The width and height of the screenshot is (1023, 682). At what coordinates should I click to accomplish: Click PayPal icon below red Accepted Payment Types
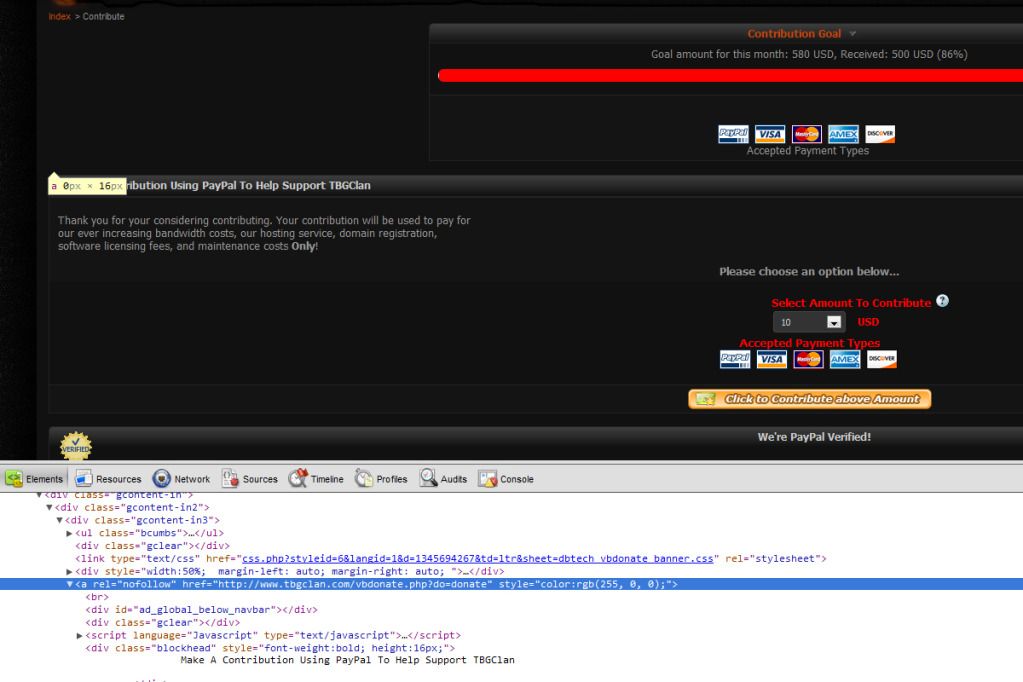pyautogui.click(x=735, y=360)
